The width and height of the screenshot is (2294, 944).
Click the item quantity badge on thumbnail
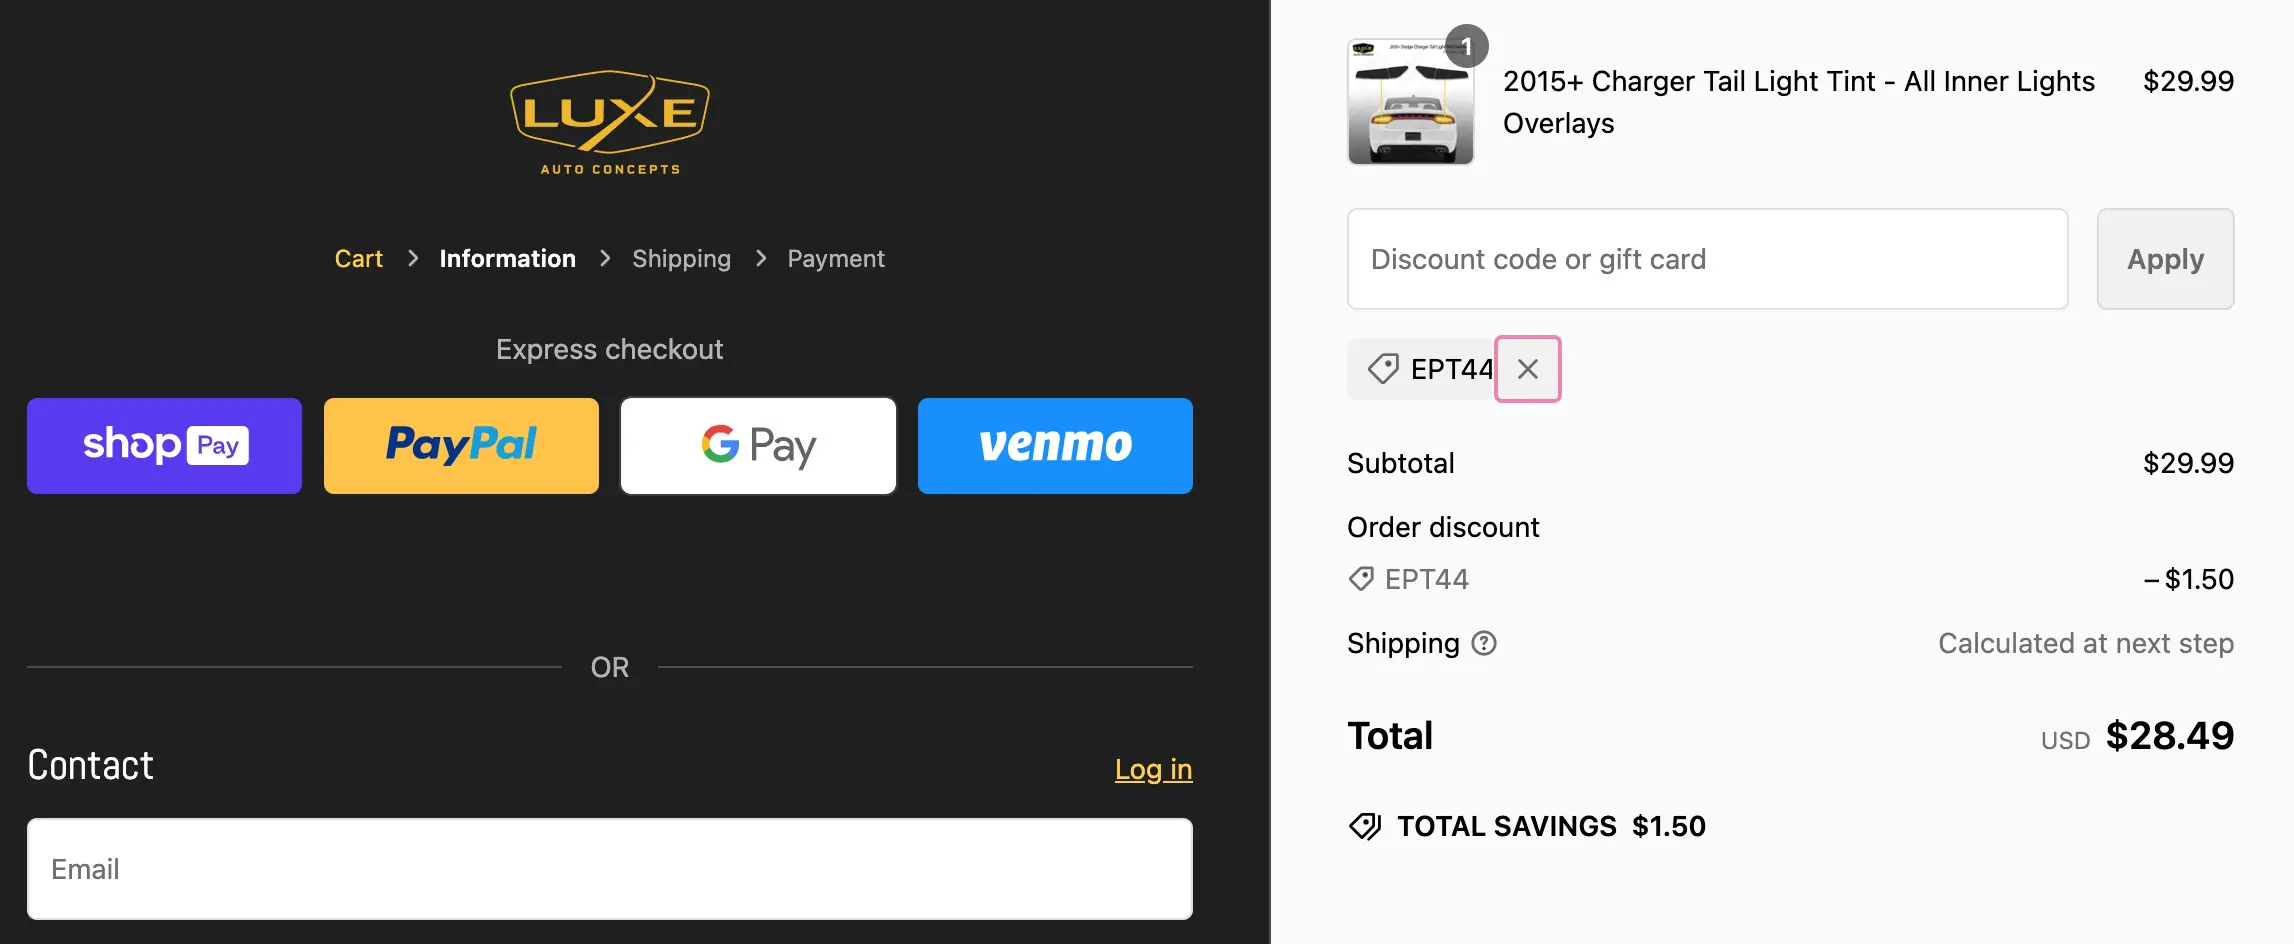(1466, 46)
